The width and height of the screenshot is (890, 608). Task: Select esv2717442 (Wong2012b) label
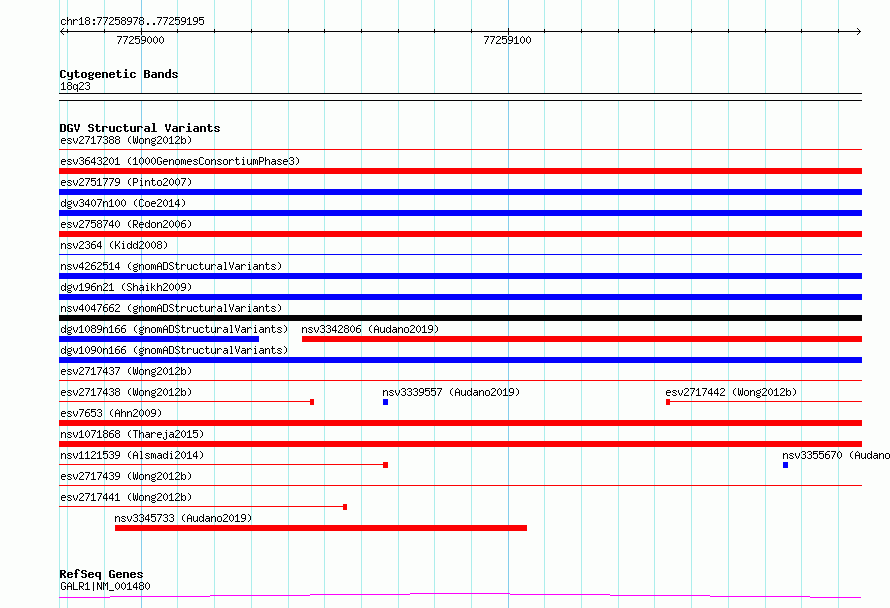[x=731, y=392]
